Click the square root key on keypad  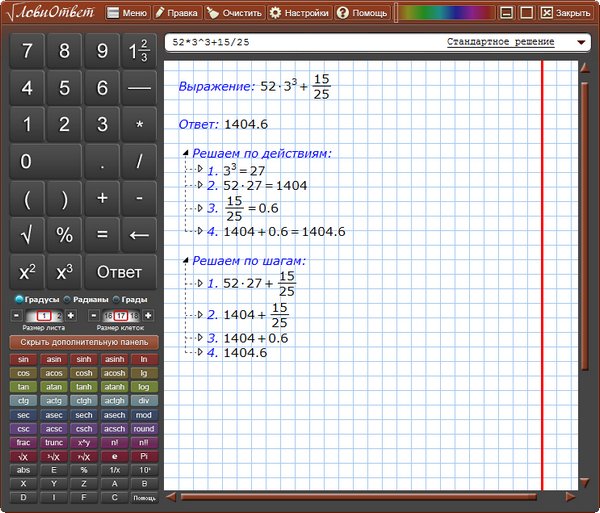tap(27, 235)
